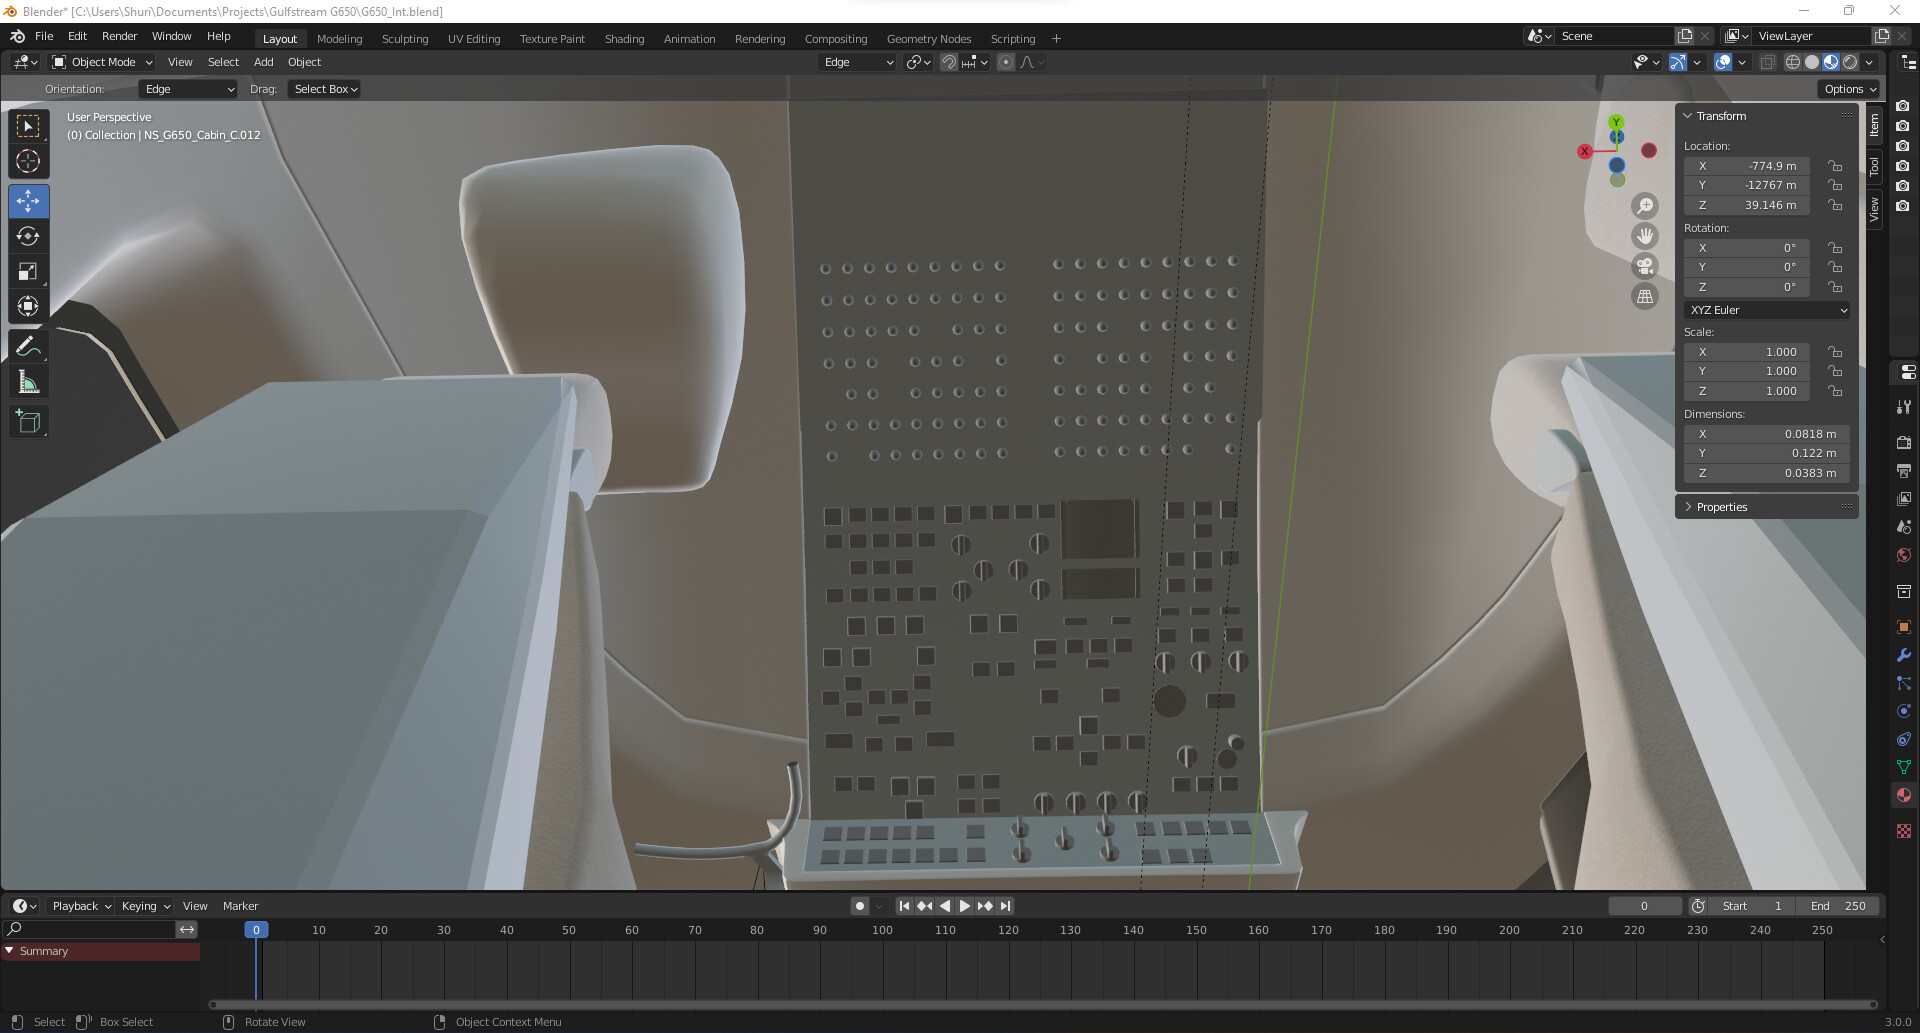Click the Options button in viewport header
Viewport: 1920px width, 1033px height.
click(1849, 89)
